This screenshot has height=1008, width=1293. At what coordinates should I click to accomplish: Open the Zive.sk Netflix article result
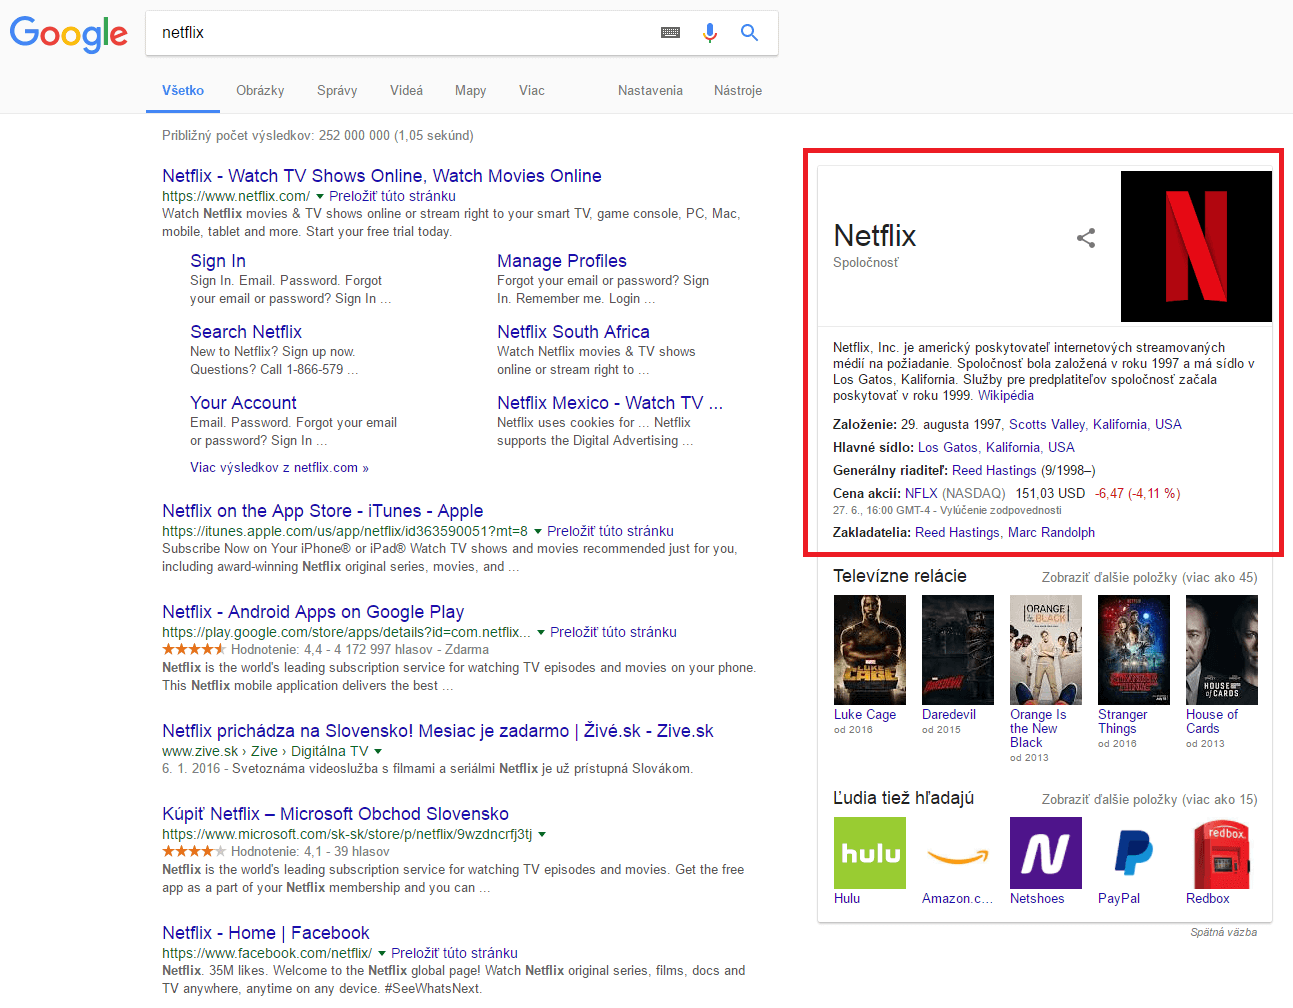(x=438, y=731)
